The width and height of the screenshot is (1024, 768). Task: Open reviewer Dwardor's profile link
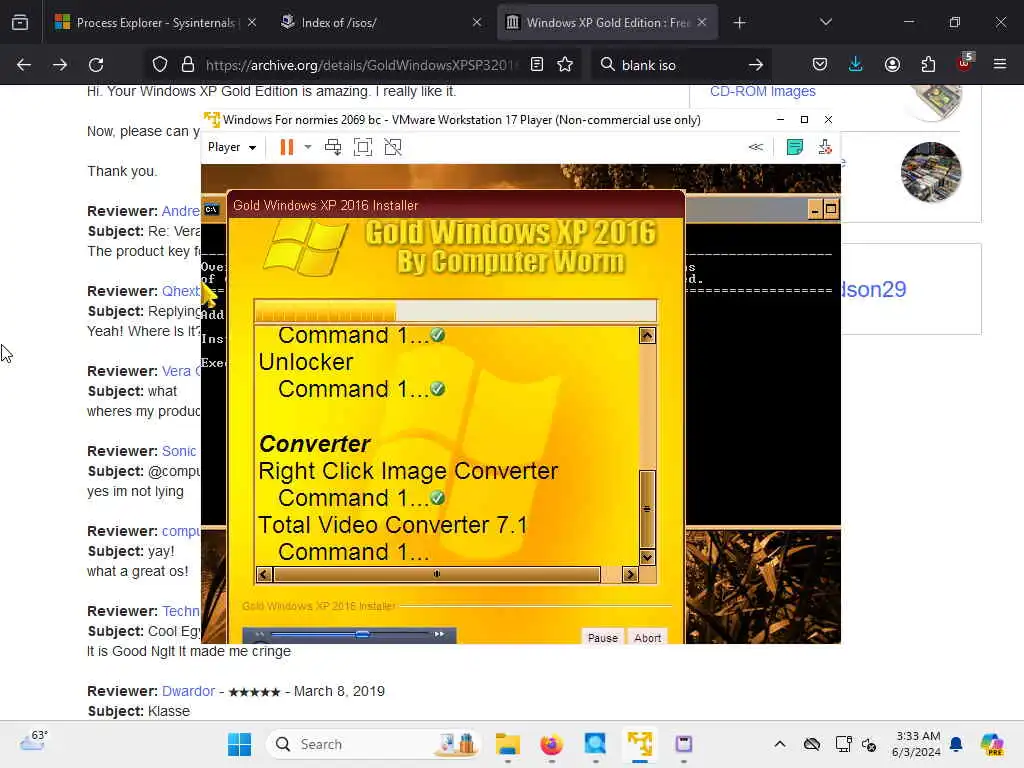tap(188, 691)
